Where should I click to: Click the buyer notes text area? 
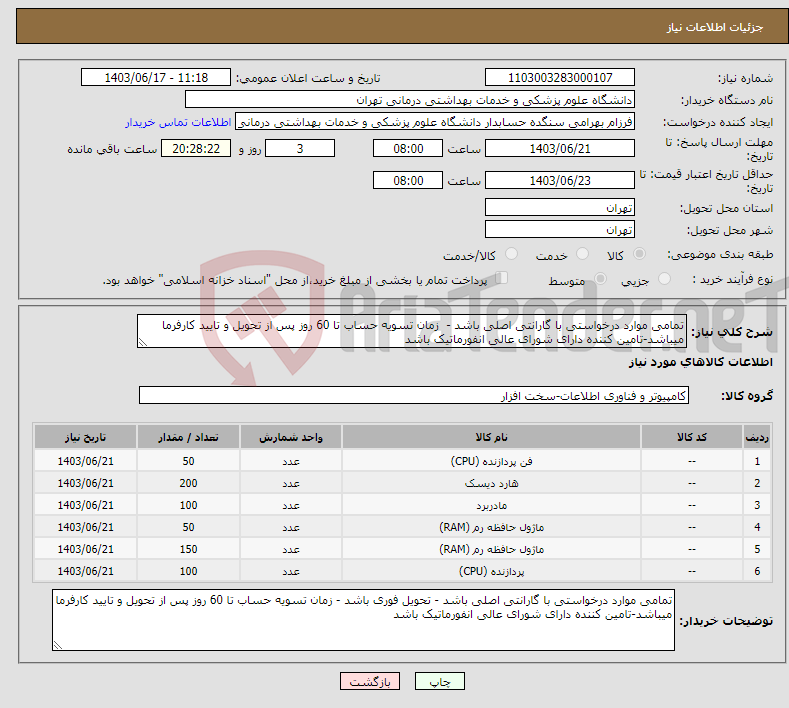(363, 620)
